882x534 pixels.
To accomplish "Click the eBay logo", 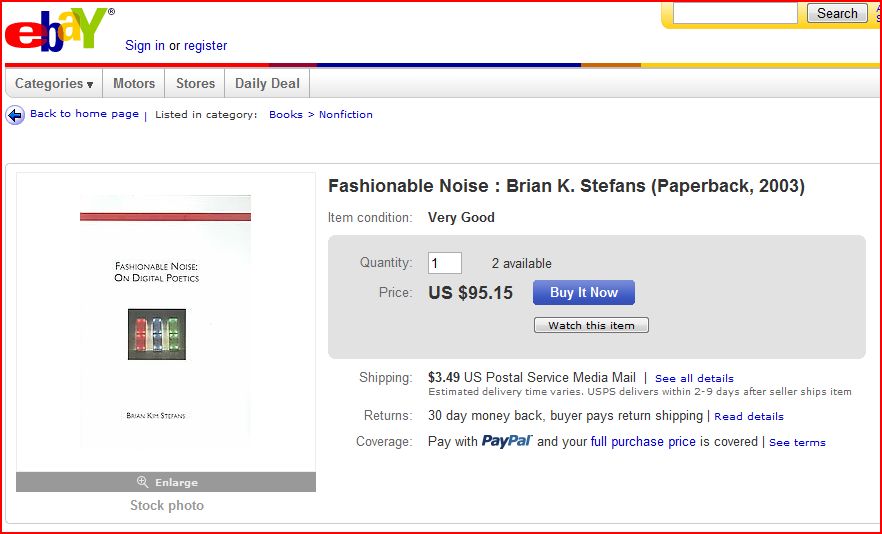I will click(56, 30).
